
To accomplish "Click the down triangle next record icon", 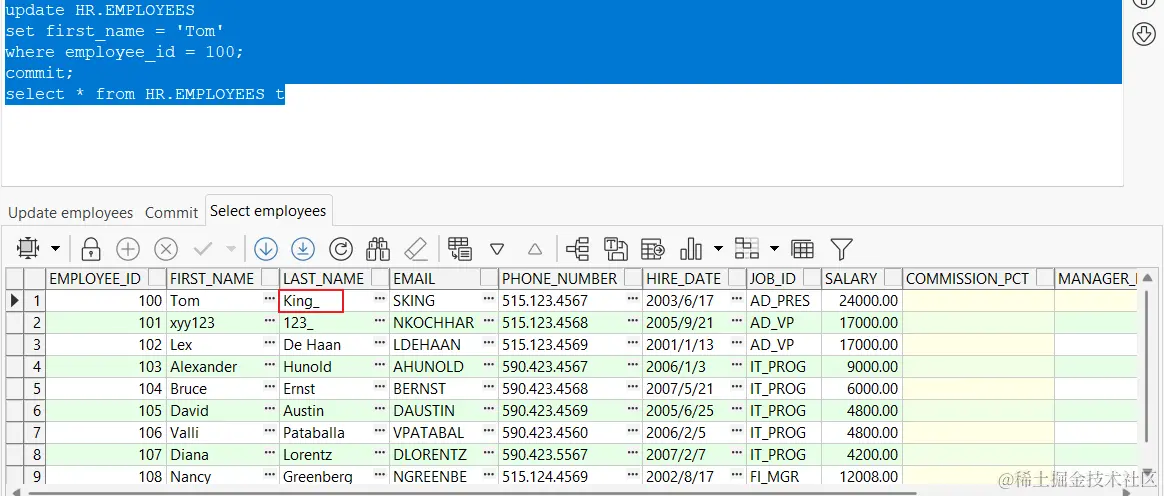I will click(x=497, y=249).
